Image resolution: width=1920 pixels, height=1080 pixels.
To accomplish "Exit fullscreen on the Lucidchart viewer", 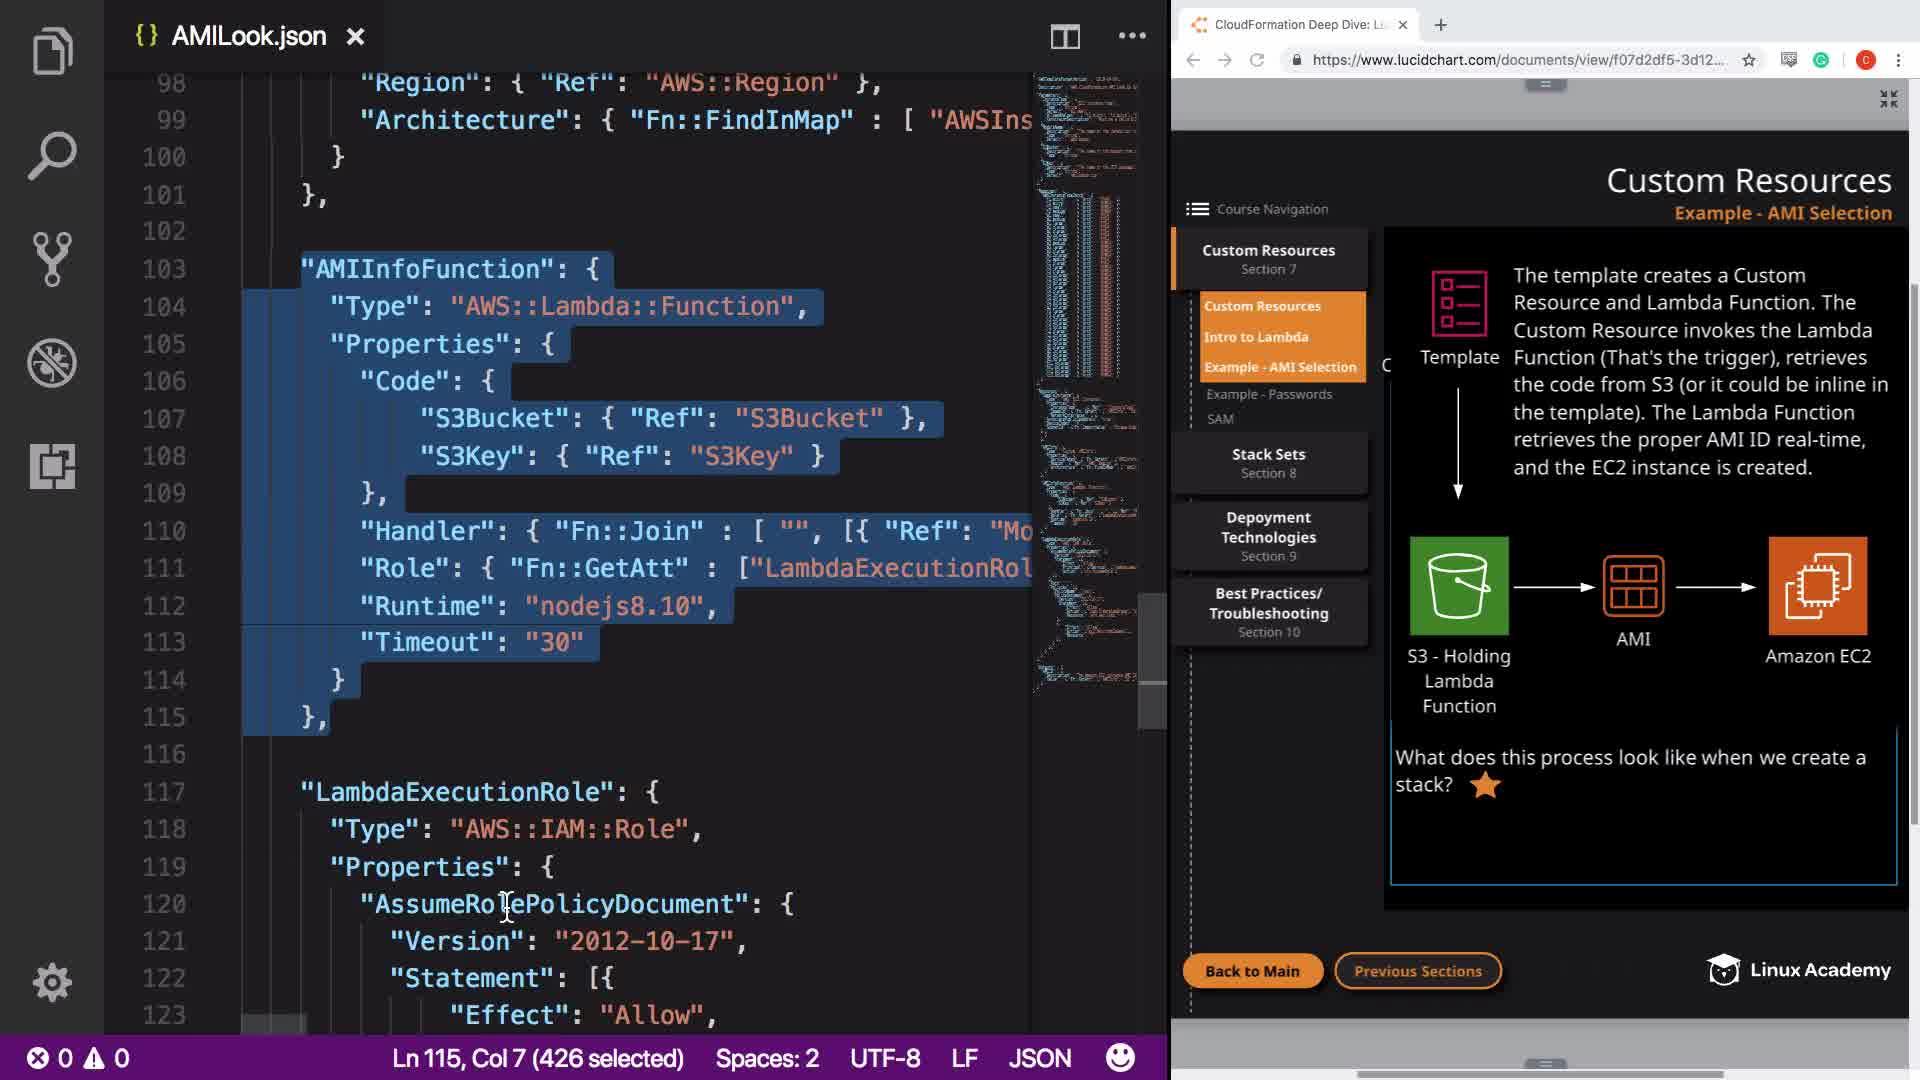I will coord(1888,99).
